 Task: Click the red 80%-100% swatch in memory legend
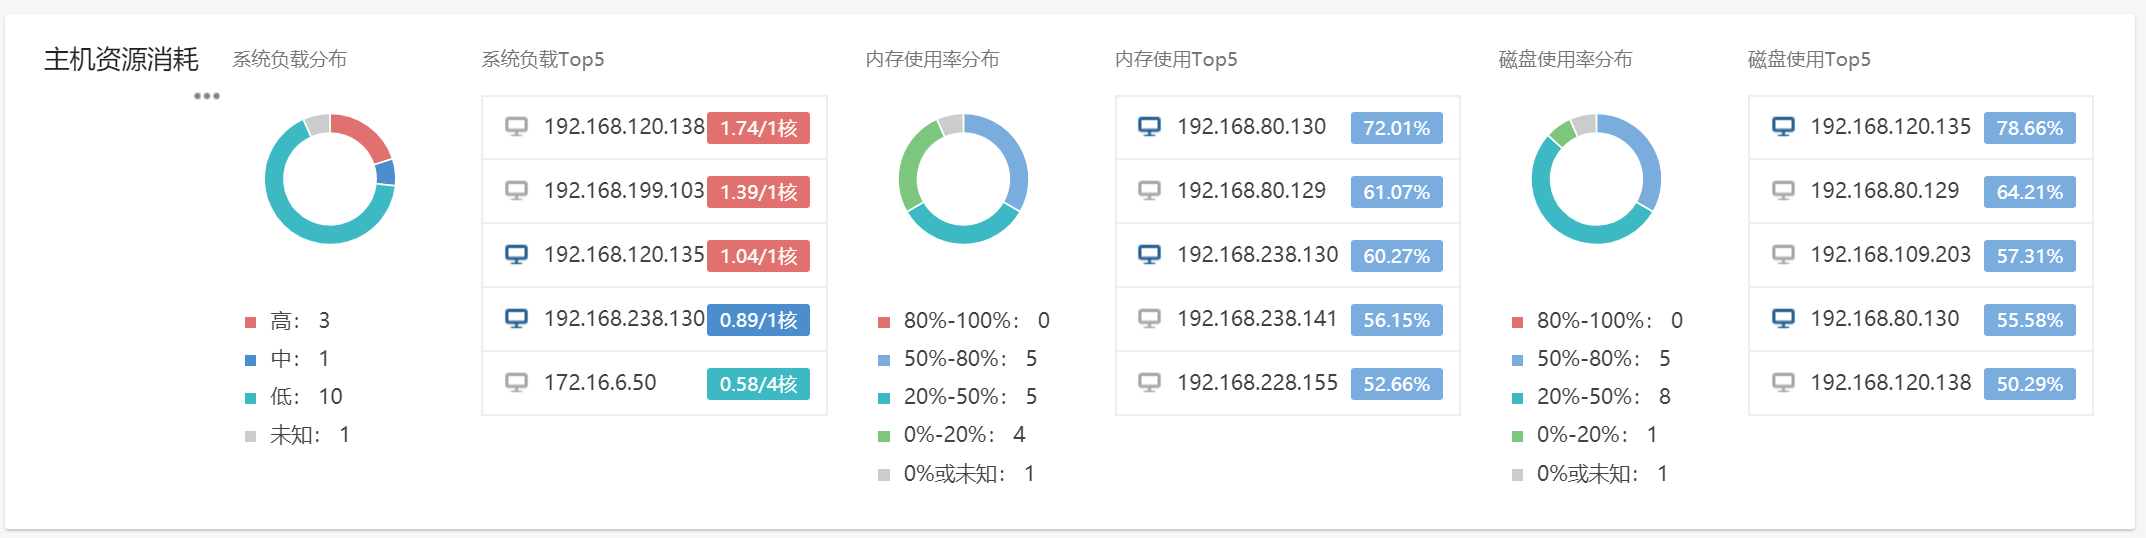pos(884,322)
